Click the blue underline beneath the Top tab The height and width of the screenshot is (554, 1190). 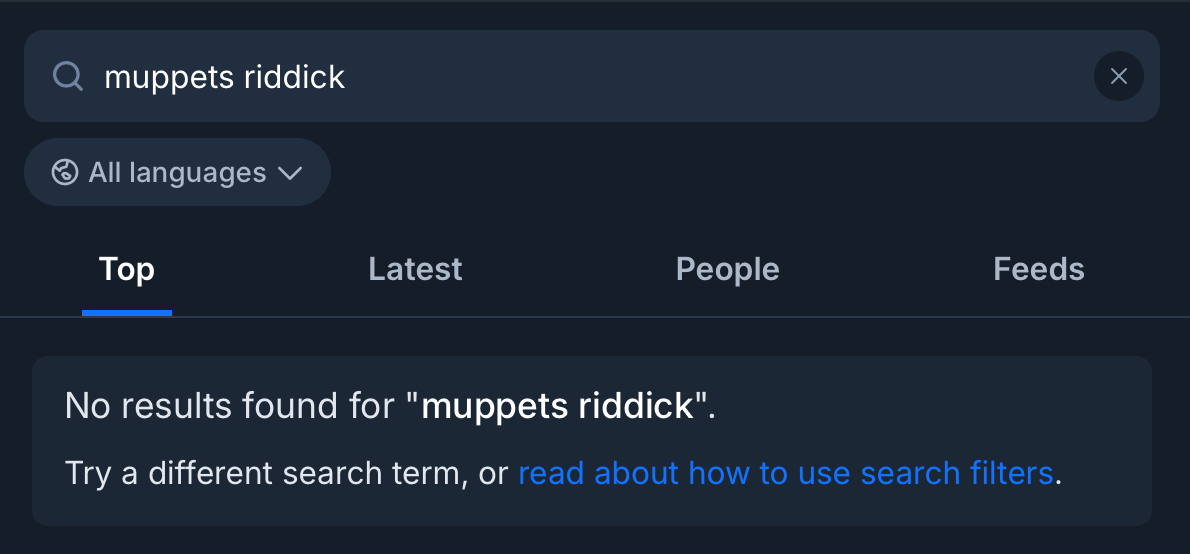click(x=127, y=312)
